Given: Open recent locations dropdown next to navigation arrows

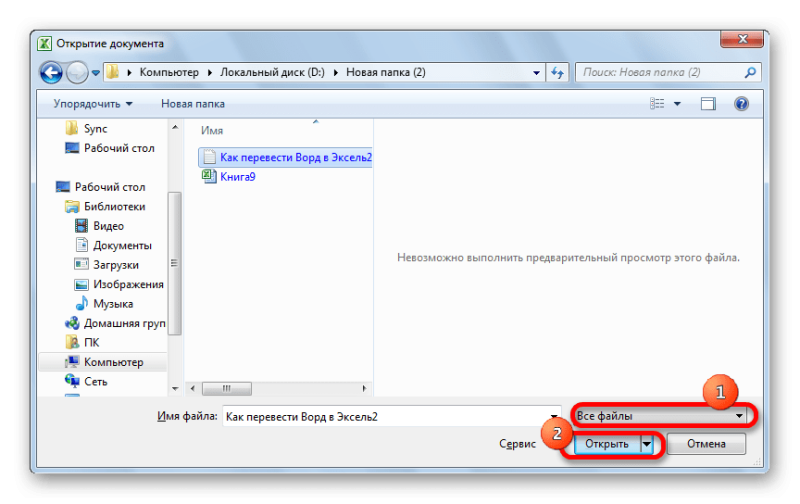Looking at the screenshot, I should (x=95, y=73).
